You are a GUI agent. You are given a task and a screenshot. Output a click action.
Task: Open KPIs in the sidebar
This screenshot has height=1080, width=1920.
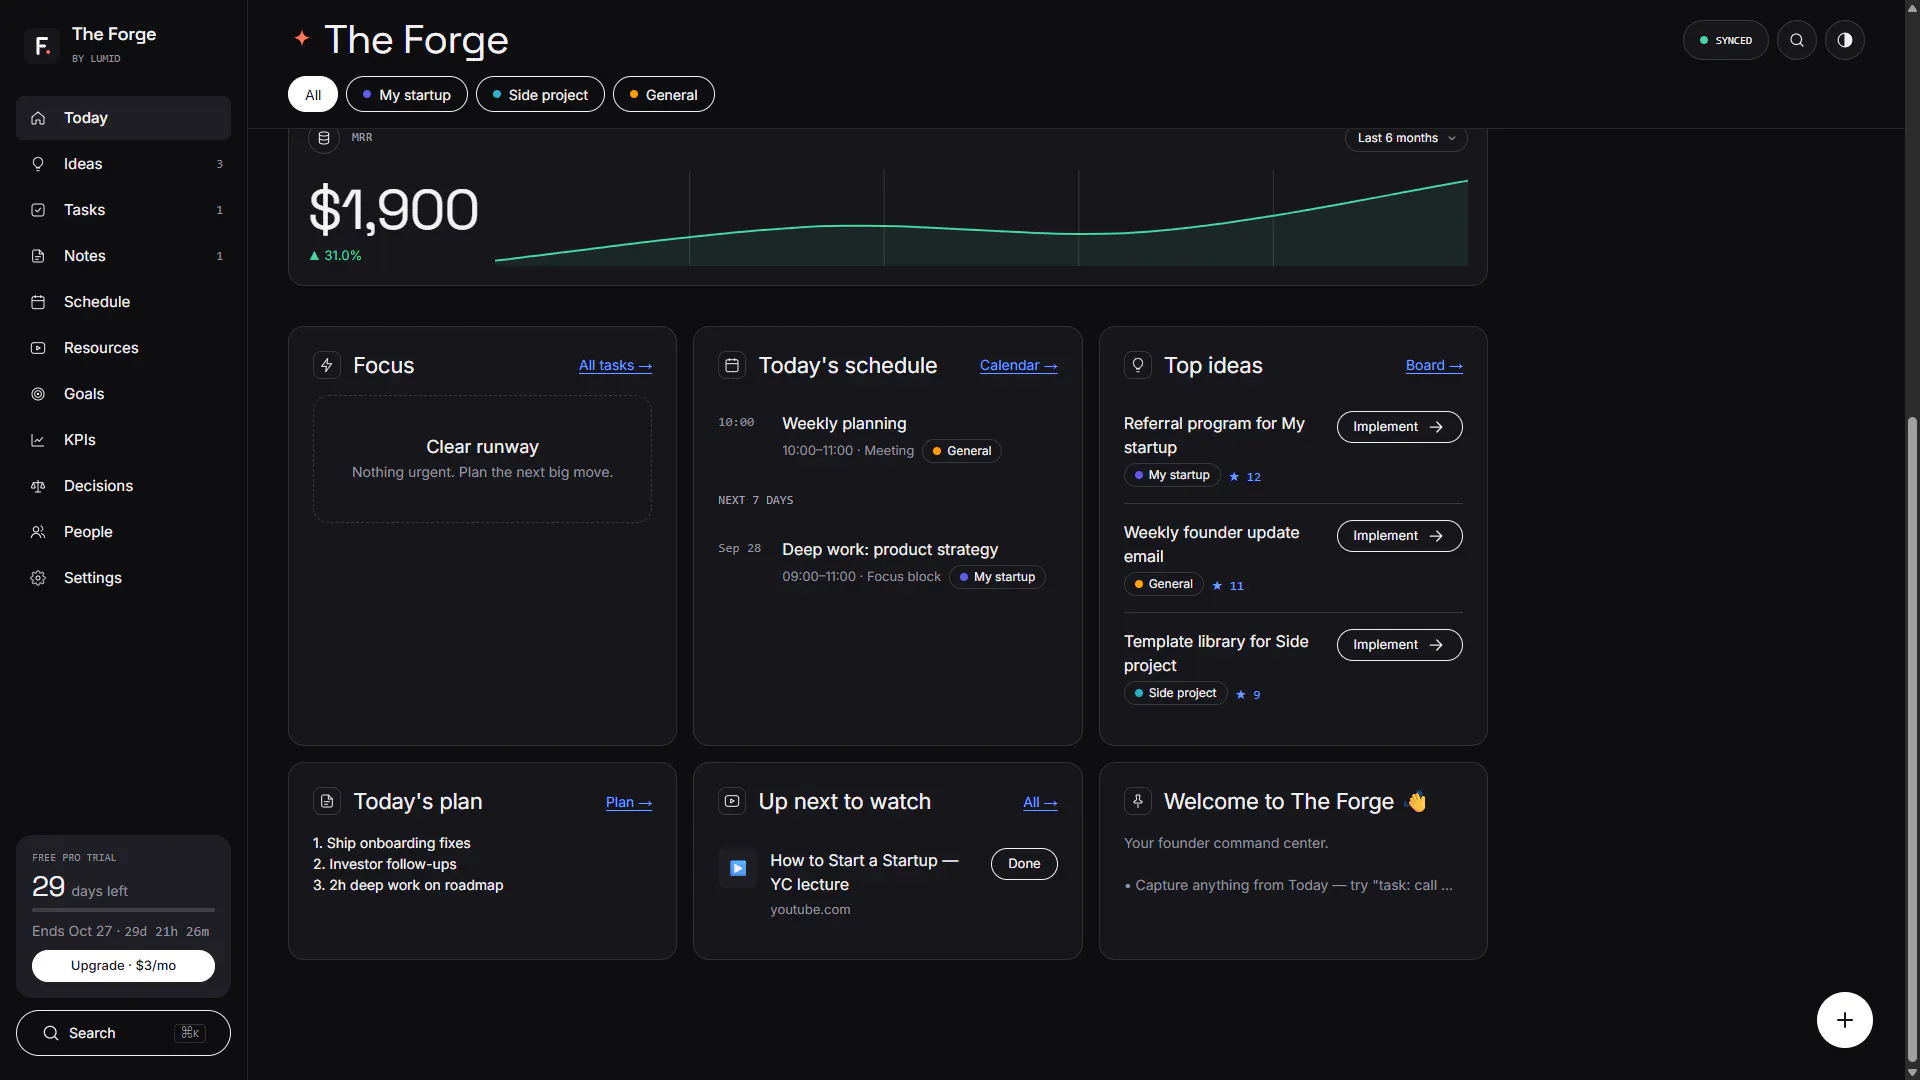point(123,440)
